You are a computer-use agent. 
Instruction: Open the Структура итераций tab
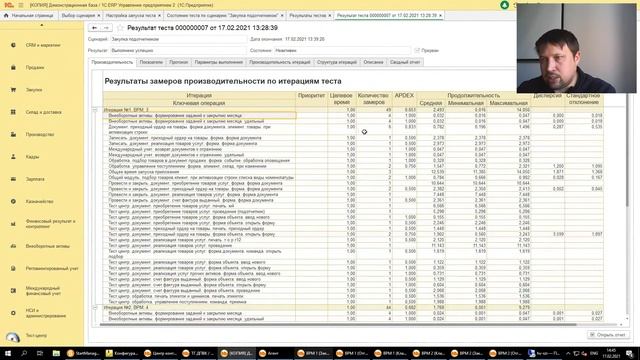337,62
